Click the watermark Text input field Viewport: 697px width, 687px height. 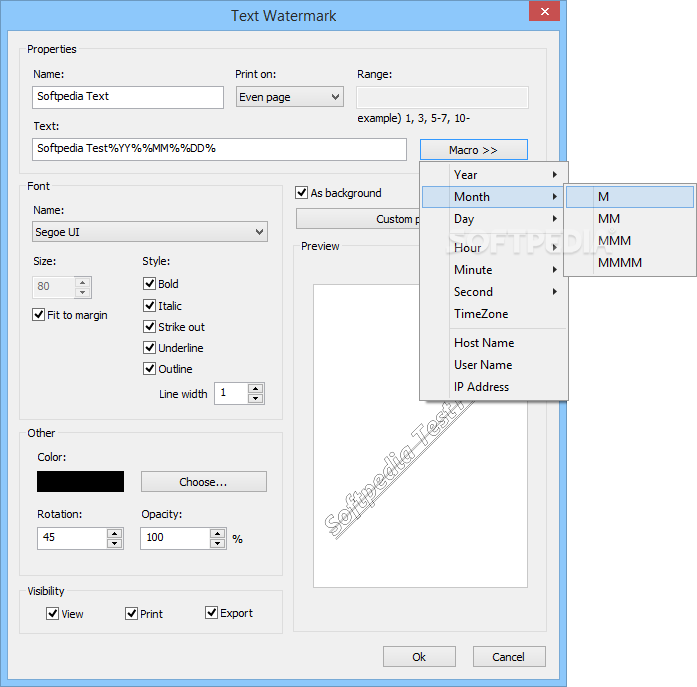(x=219, y=149)
